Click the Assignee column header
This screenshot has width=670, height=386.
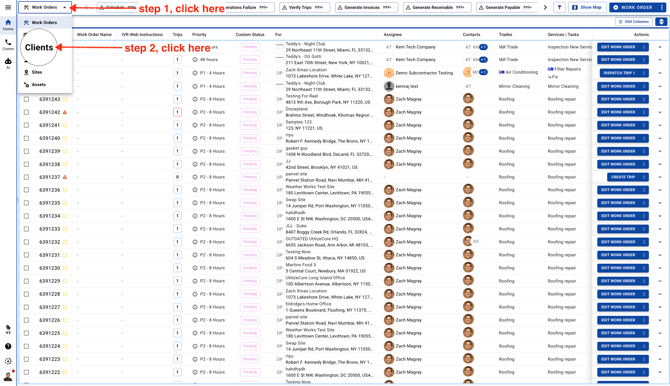(x=392, y=35)
